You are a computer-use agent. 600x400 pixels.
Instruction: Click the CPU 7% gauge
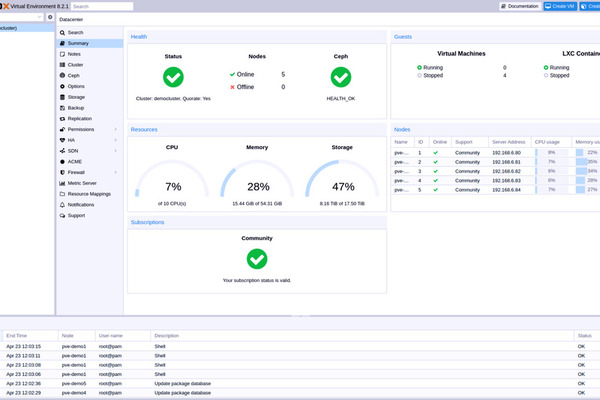172,179
